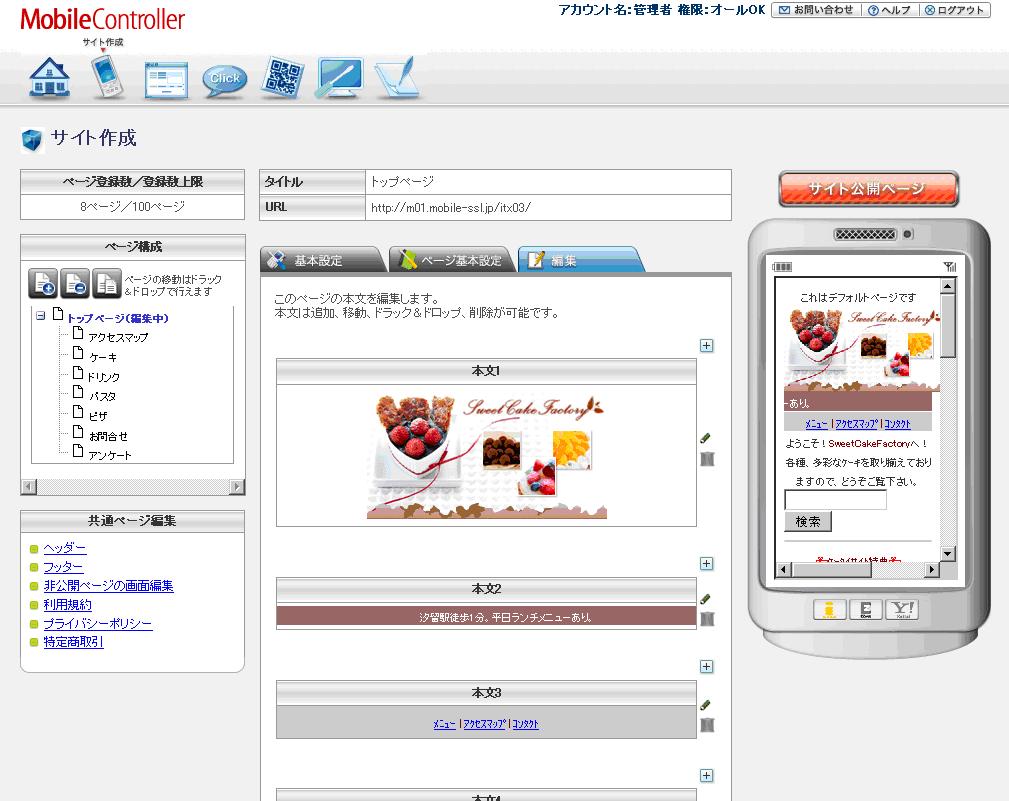Switch to the 基本設定 tab
This screenshot has height=801, width=1009.
[x=322, y=260]
